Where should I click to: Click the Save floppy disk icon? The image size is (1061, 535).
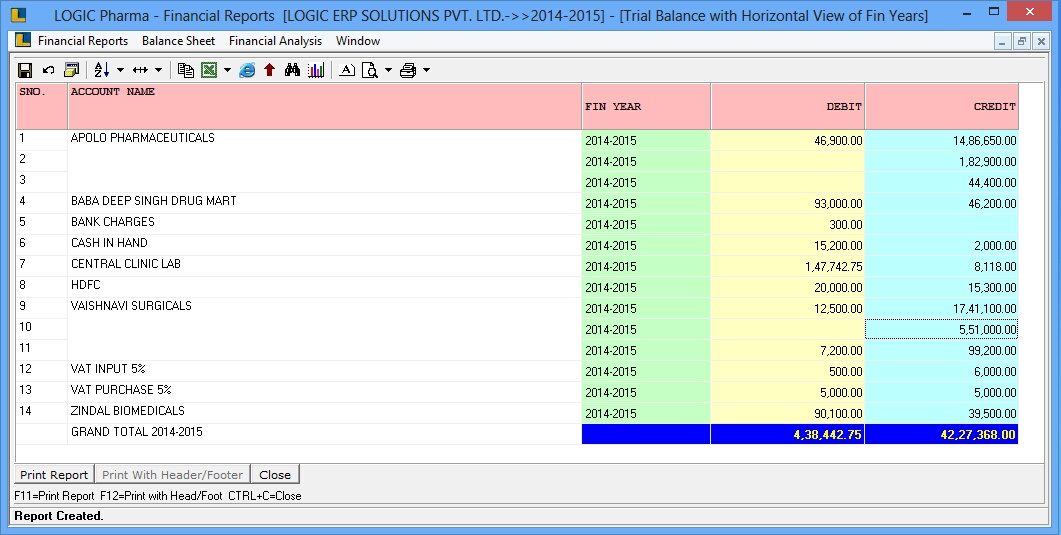(x=25, y=70)
